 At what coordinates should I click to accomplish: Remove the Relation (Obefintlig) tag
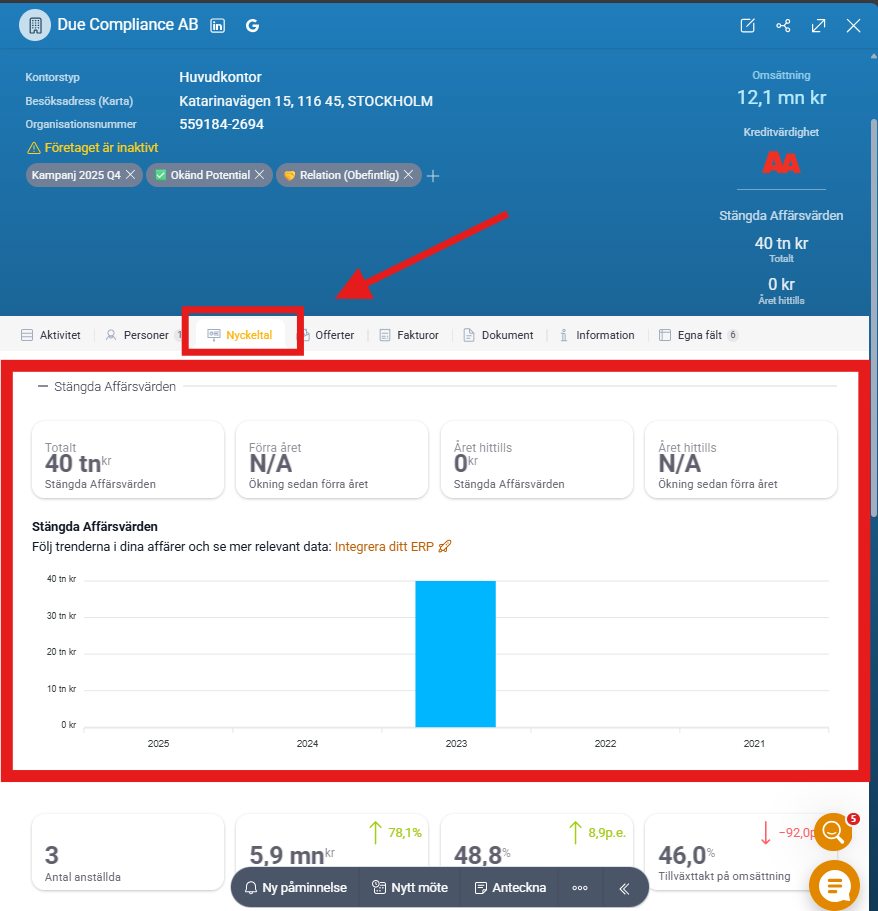[x=408, y=175]
